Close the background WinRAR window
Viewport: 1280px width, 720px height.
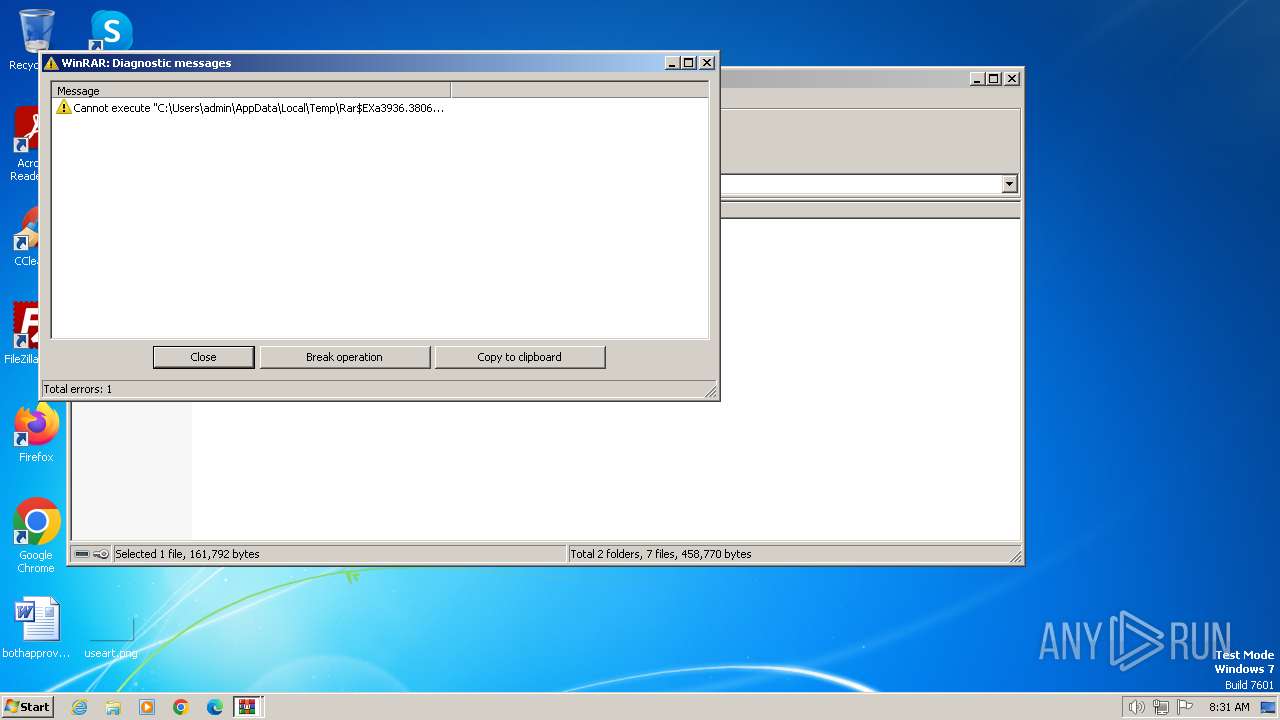point(1012,78)
